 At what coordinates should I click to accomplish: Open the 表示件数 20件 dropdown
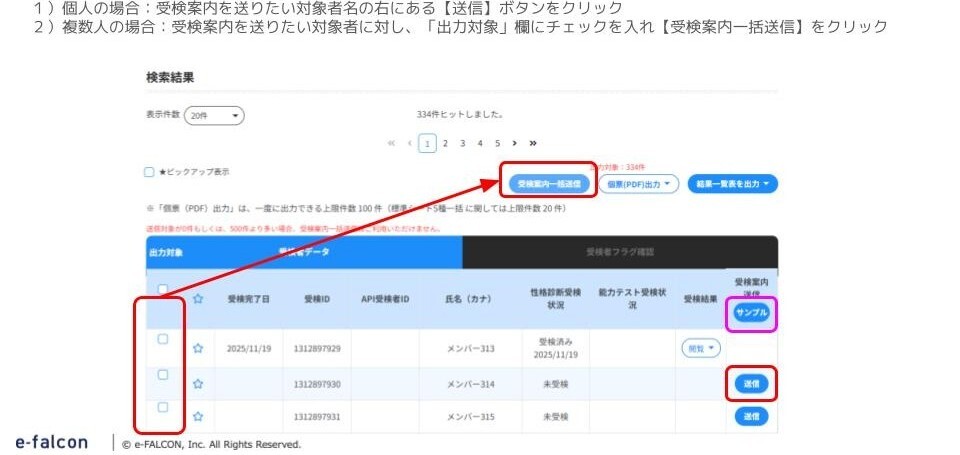(214, 116)
